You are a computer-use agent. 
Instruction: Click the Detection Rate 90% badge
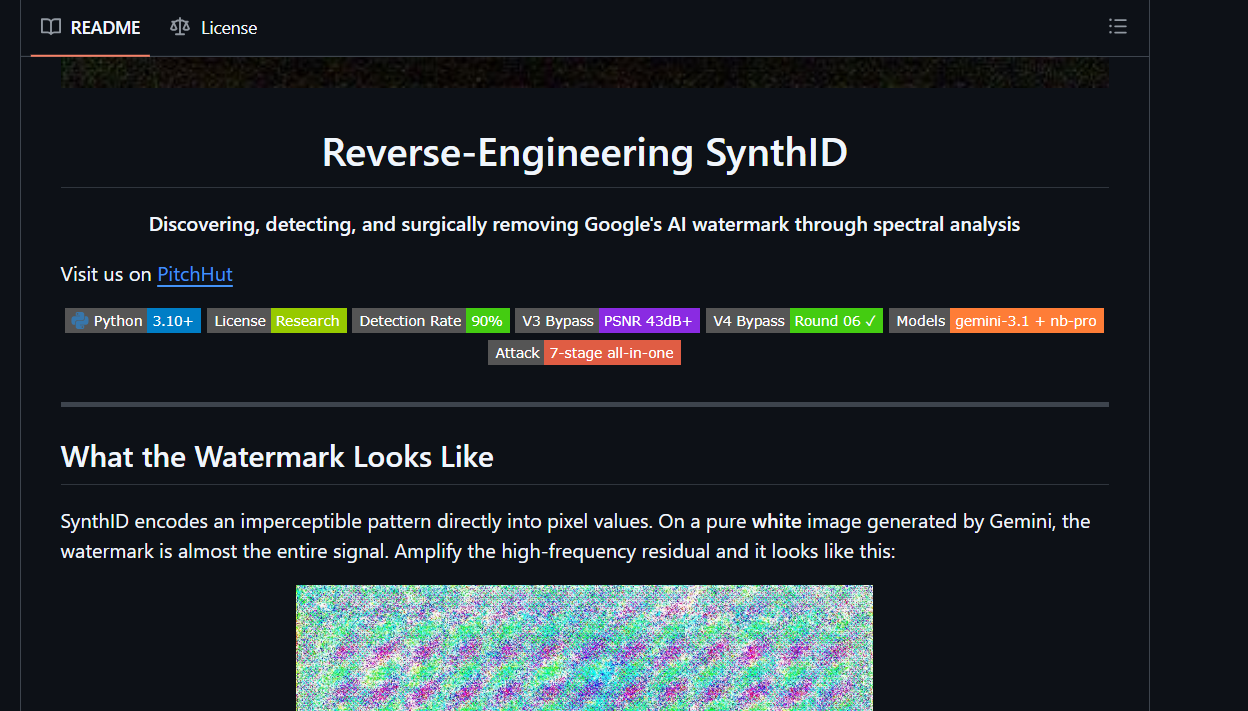click(x=431, y=321)
